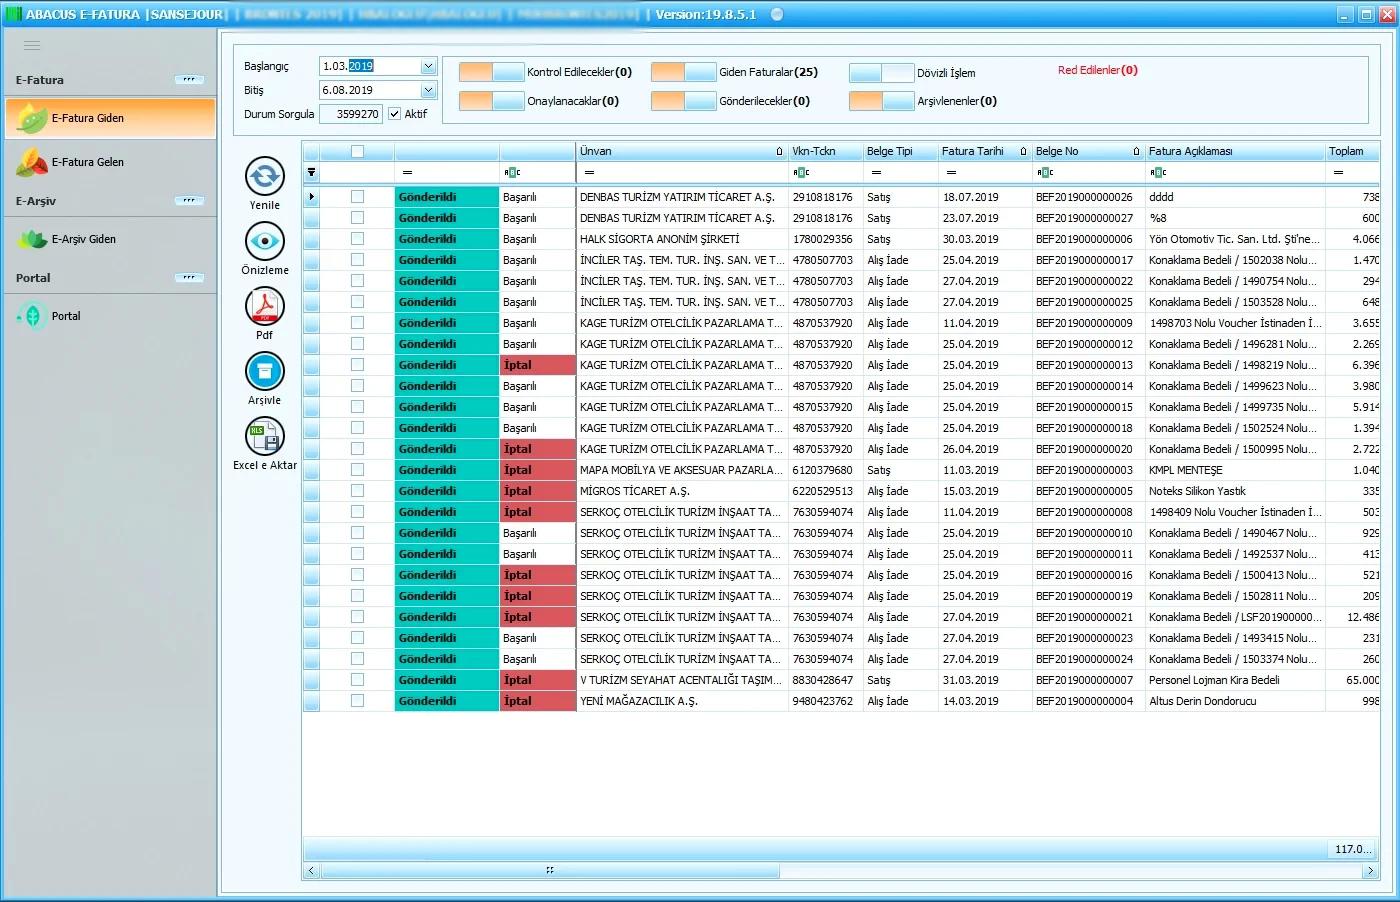Click the Gönderildi cell of HALK SİGORTA row

[x=447, y=239]
